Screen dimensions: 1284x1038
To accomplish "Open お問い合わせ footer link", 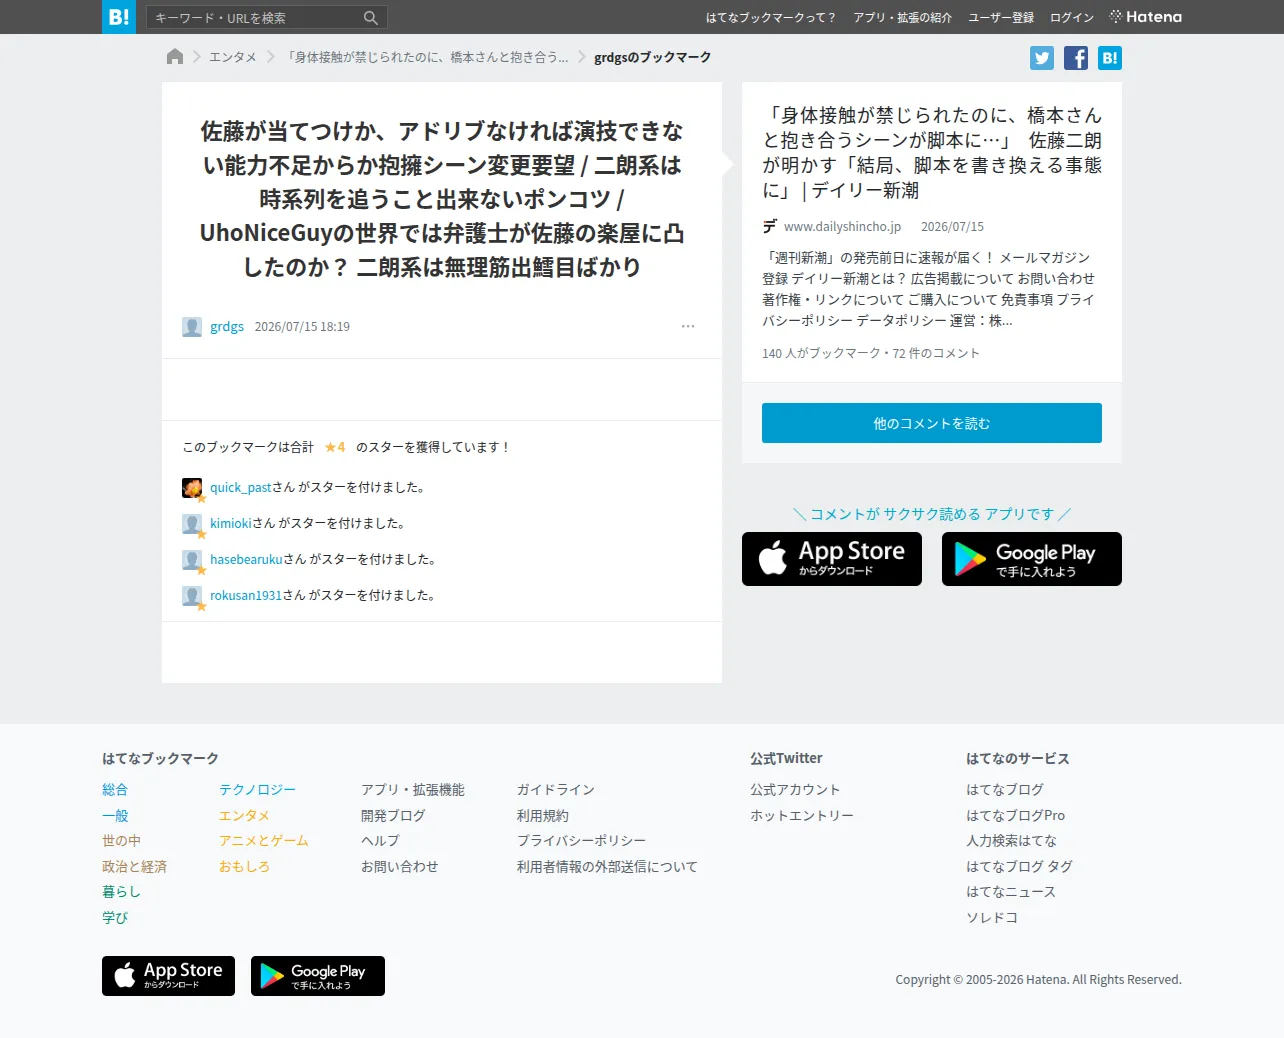I will pyautogui.click(x=400, y=867).
